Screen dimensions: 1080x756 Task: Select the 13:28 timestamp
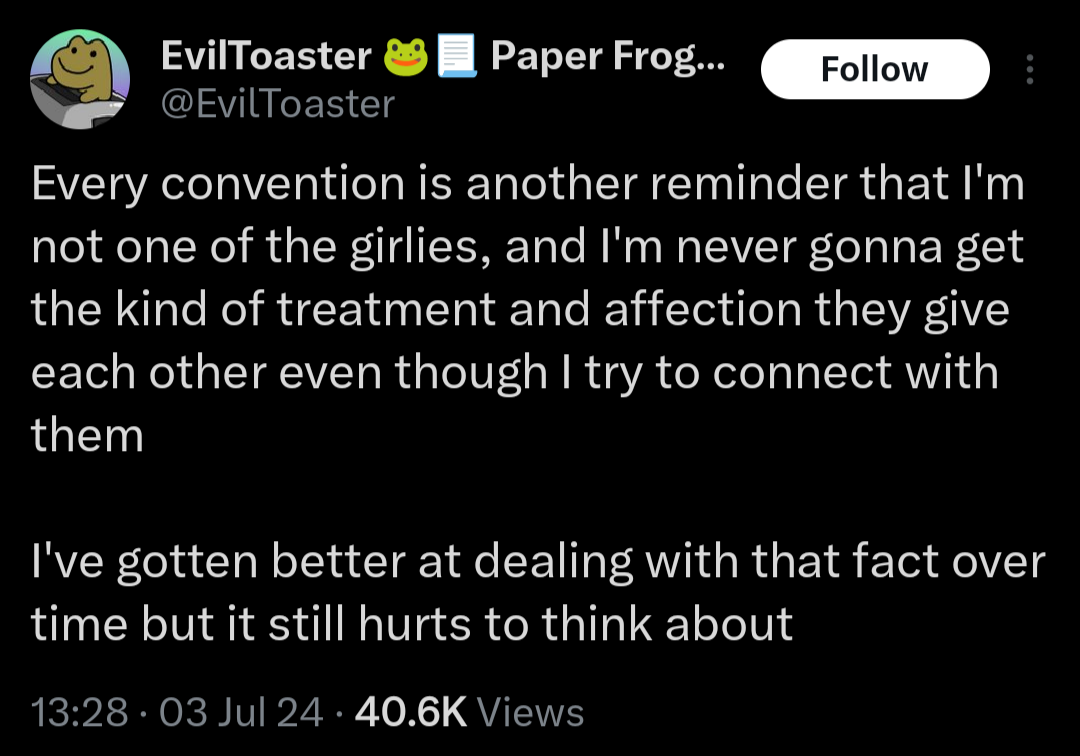[x=80, y=712]
